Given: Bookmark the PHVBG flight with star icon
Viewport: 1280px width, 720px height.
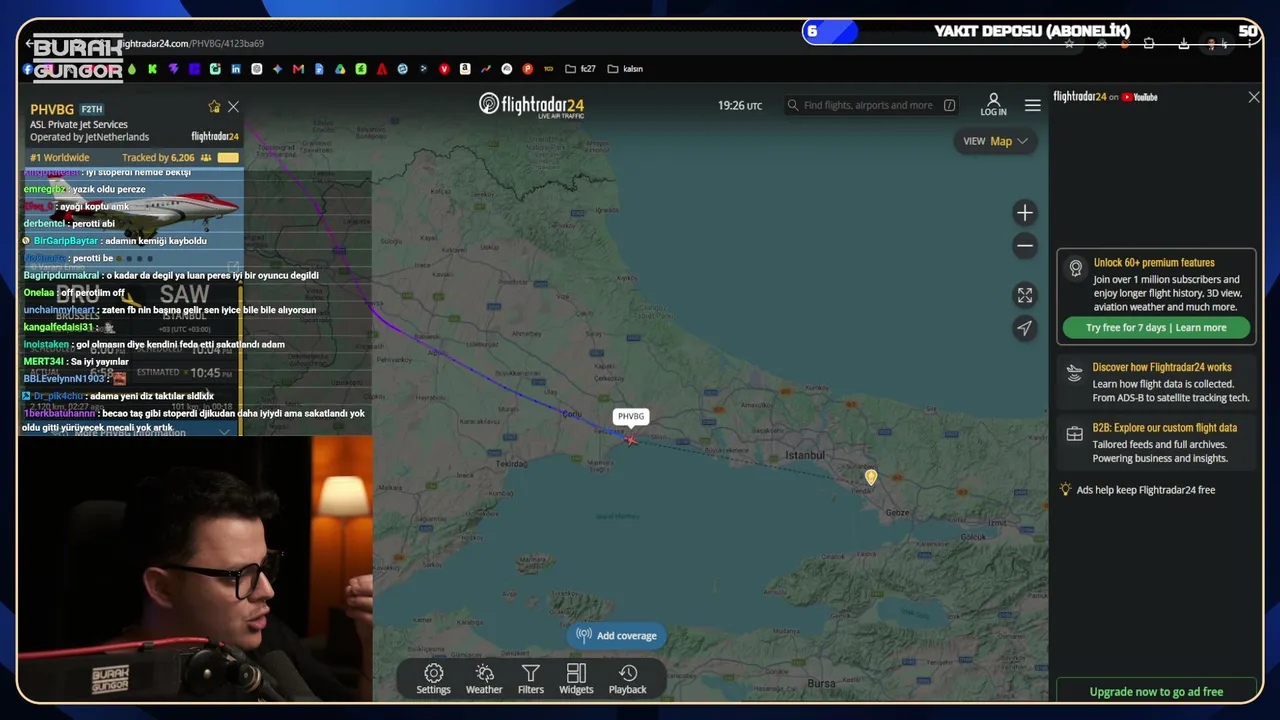Looking at the screenshot, I should pos(214,107).
